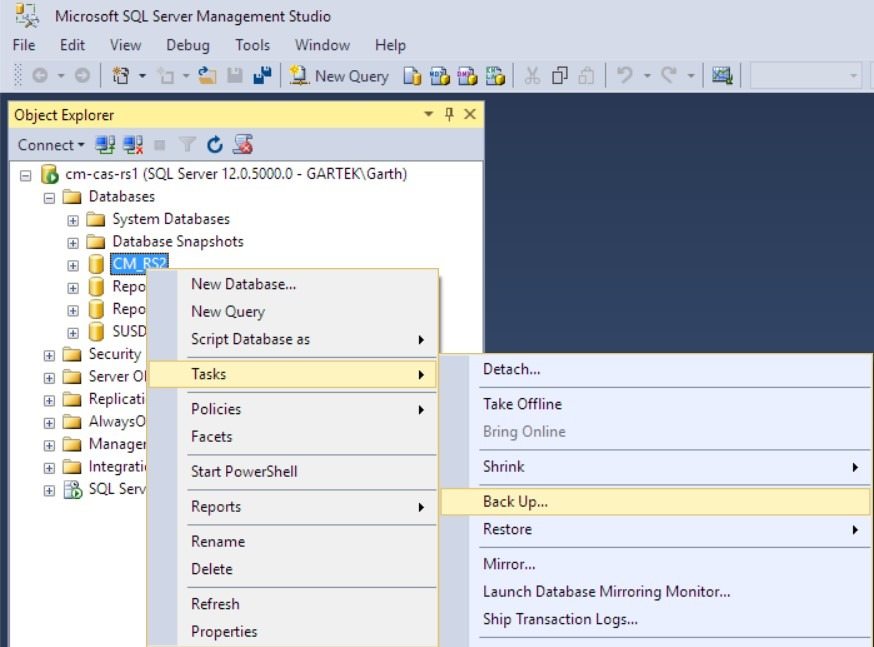Click the Redo toolbar icon

[x=669, y=75]
